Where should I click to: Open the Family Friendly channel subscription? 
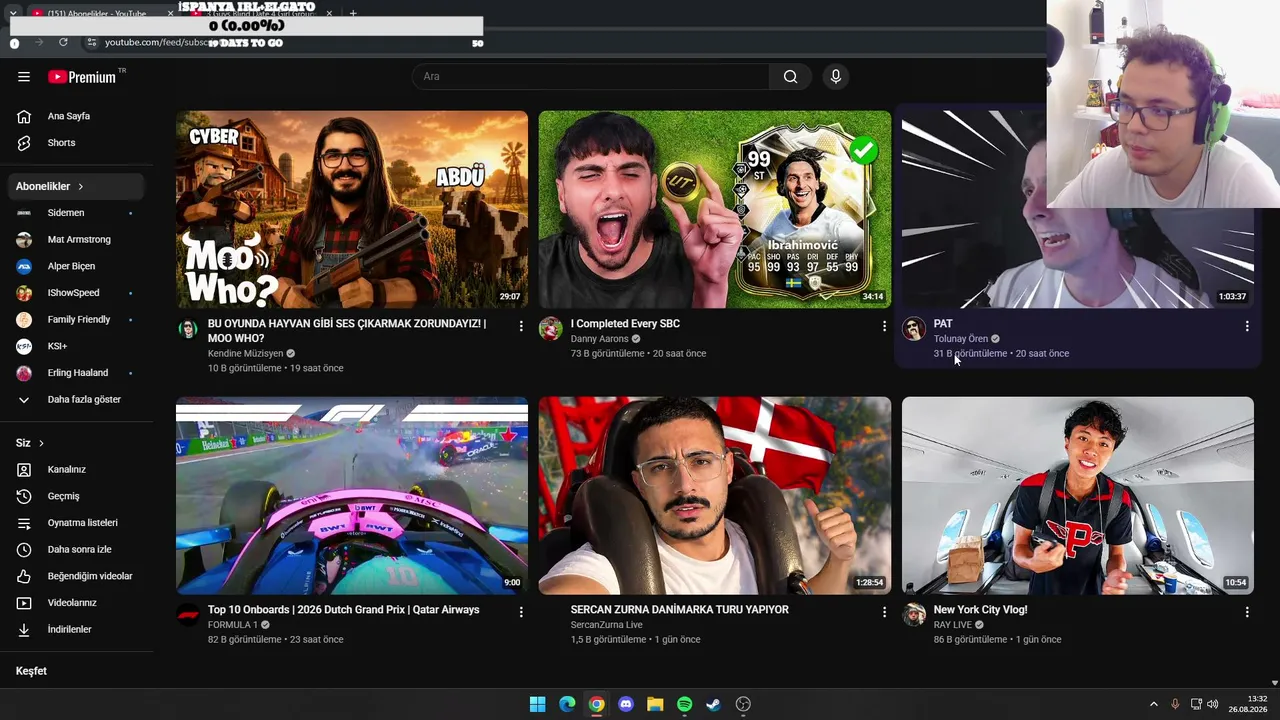pos(77,320)
